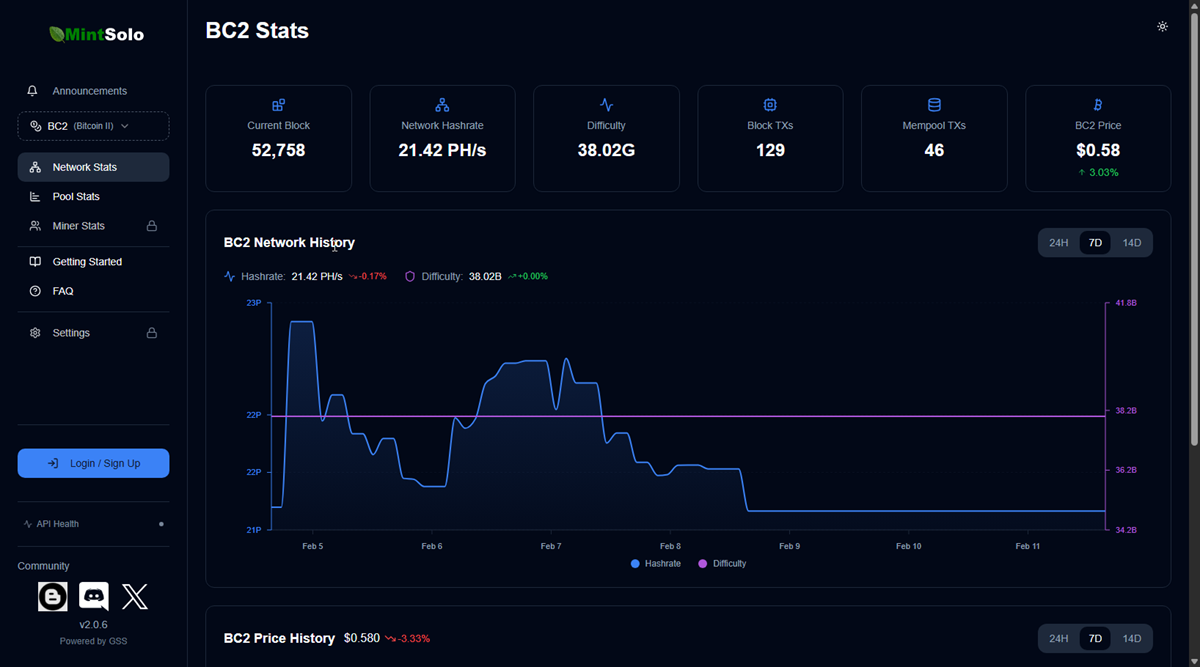Toggle Hashrate series in chart legend
This screenshot has height=667, width=1200.
pyautogui.click(x=656, y=564)
